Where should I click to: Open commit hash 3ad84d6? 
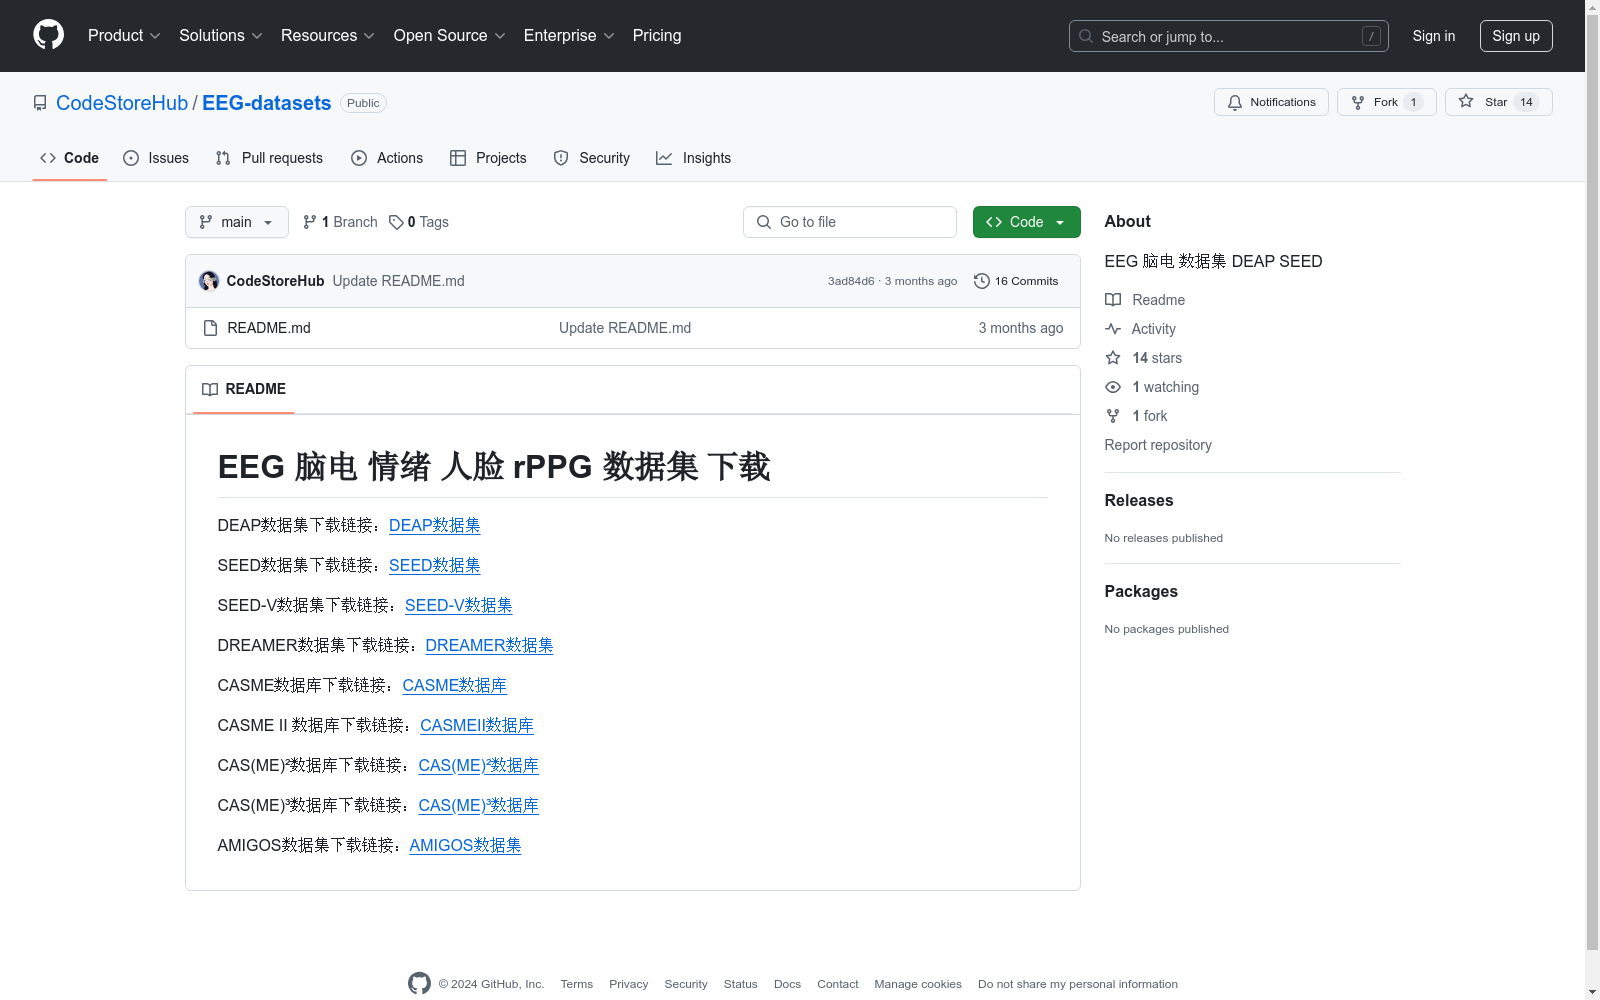click(x=851, y=281)
